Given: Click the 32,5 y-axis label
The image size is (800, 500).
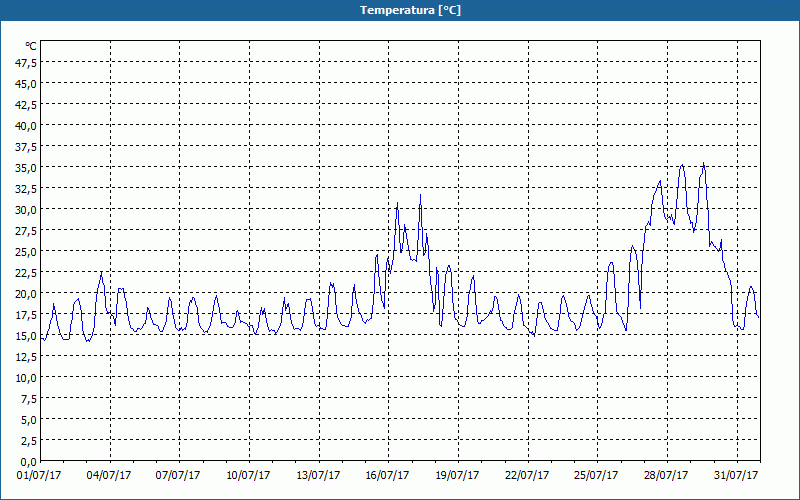Looking at the screenshot, I should coord(27,189).
